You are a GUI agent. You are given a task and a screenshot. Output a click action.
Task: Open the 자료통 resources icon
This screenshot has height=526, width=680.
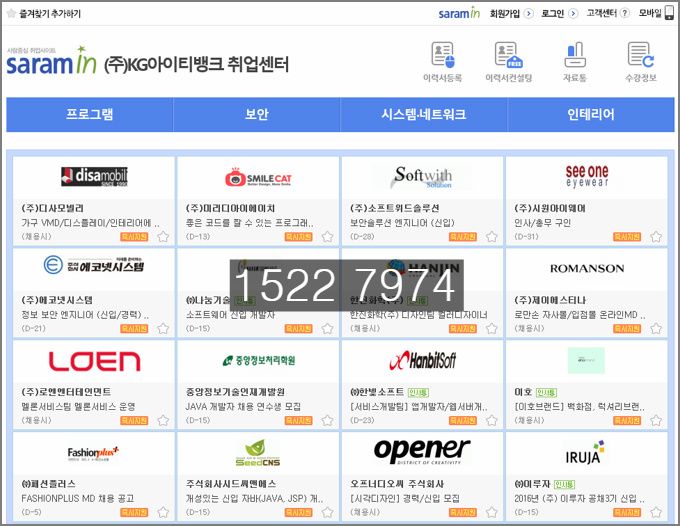575,55
